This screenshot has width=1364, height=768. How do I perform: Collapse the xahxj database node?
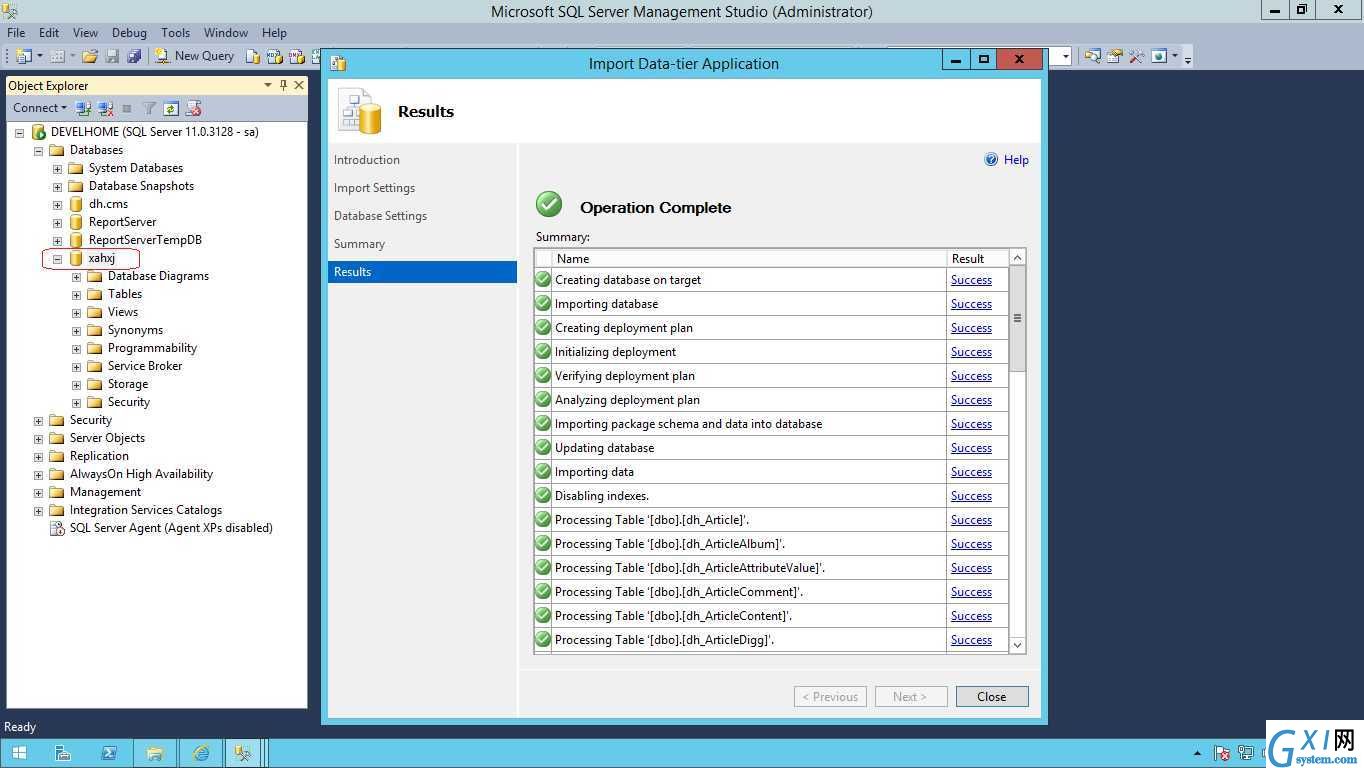[x=58, y=258]
